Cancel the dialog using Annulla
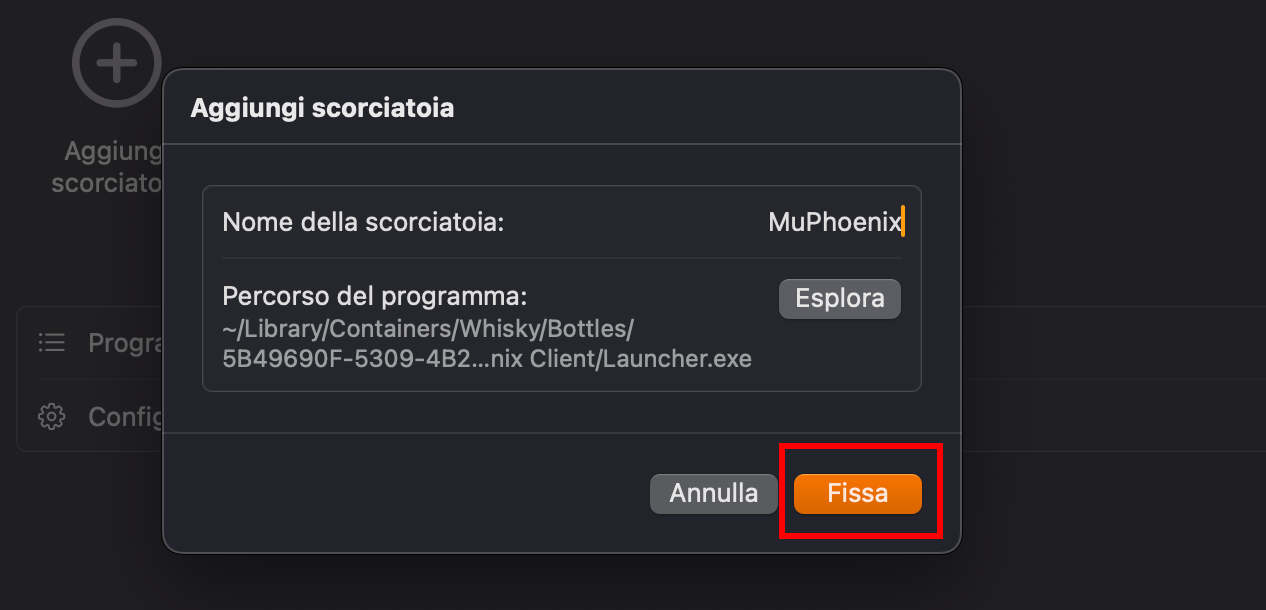The height and width of the screenshot is (610, 1266). [714, 494]
